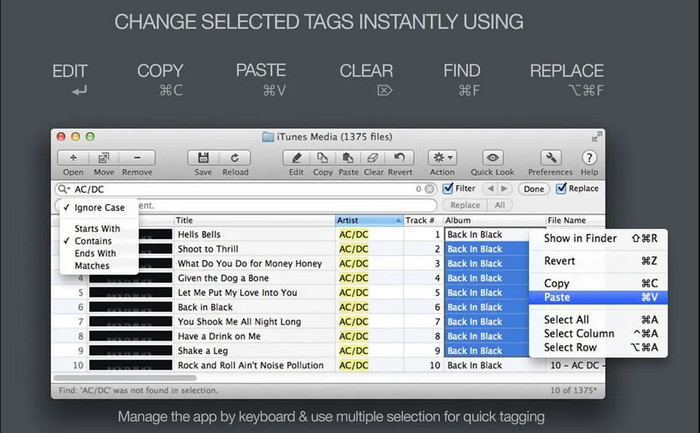700x433 pixels.
Task: Click the Open (plus) toolbar icon
Action: pos(73,158)
